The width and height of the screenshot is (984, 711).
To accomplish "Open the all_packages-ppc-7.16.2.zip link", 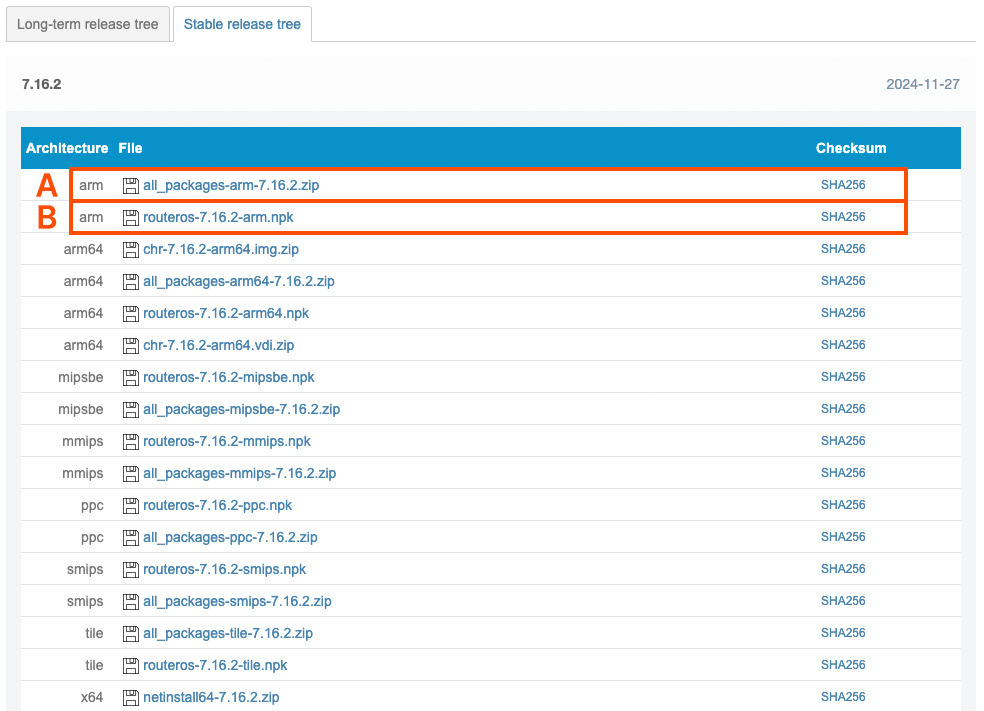I will click(x=230, y=538).
